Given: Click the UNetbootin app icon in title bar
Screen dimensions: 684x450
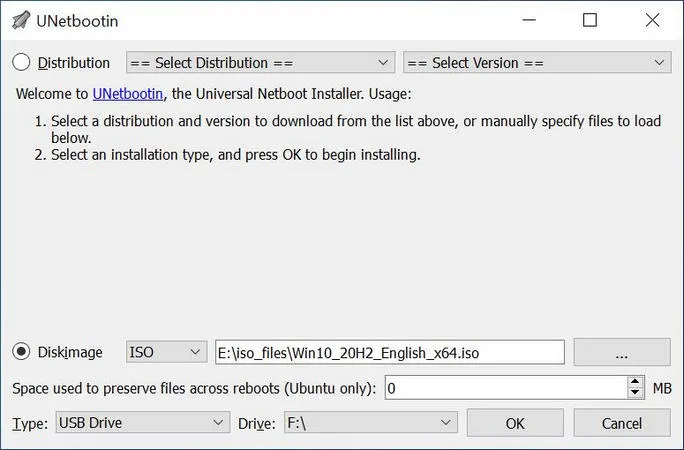Looking at the screenshot, I should pyautogui.click(x=20, y=20).
